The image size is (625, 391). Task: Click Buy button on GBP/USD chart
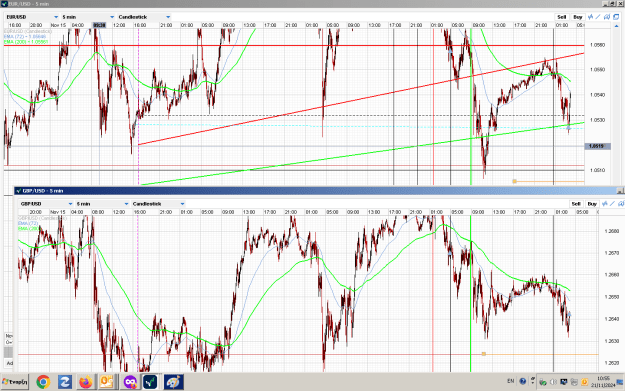[592, 204]
